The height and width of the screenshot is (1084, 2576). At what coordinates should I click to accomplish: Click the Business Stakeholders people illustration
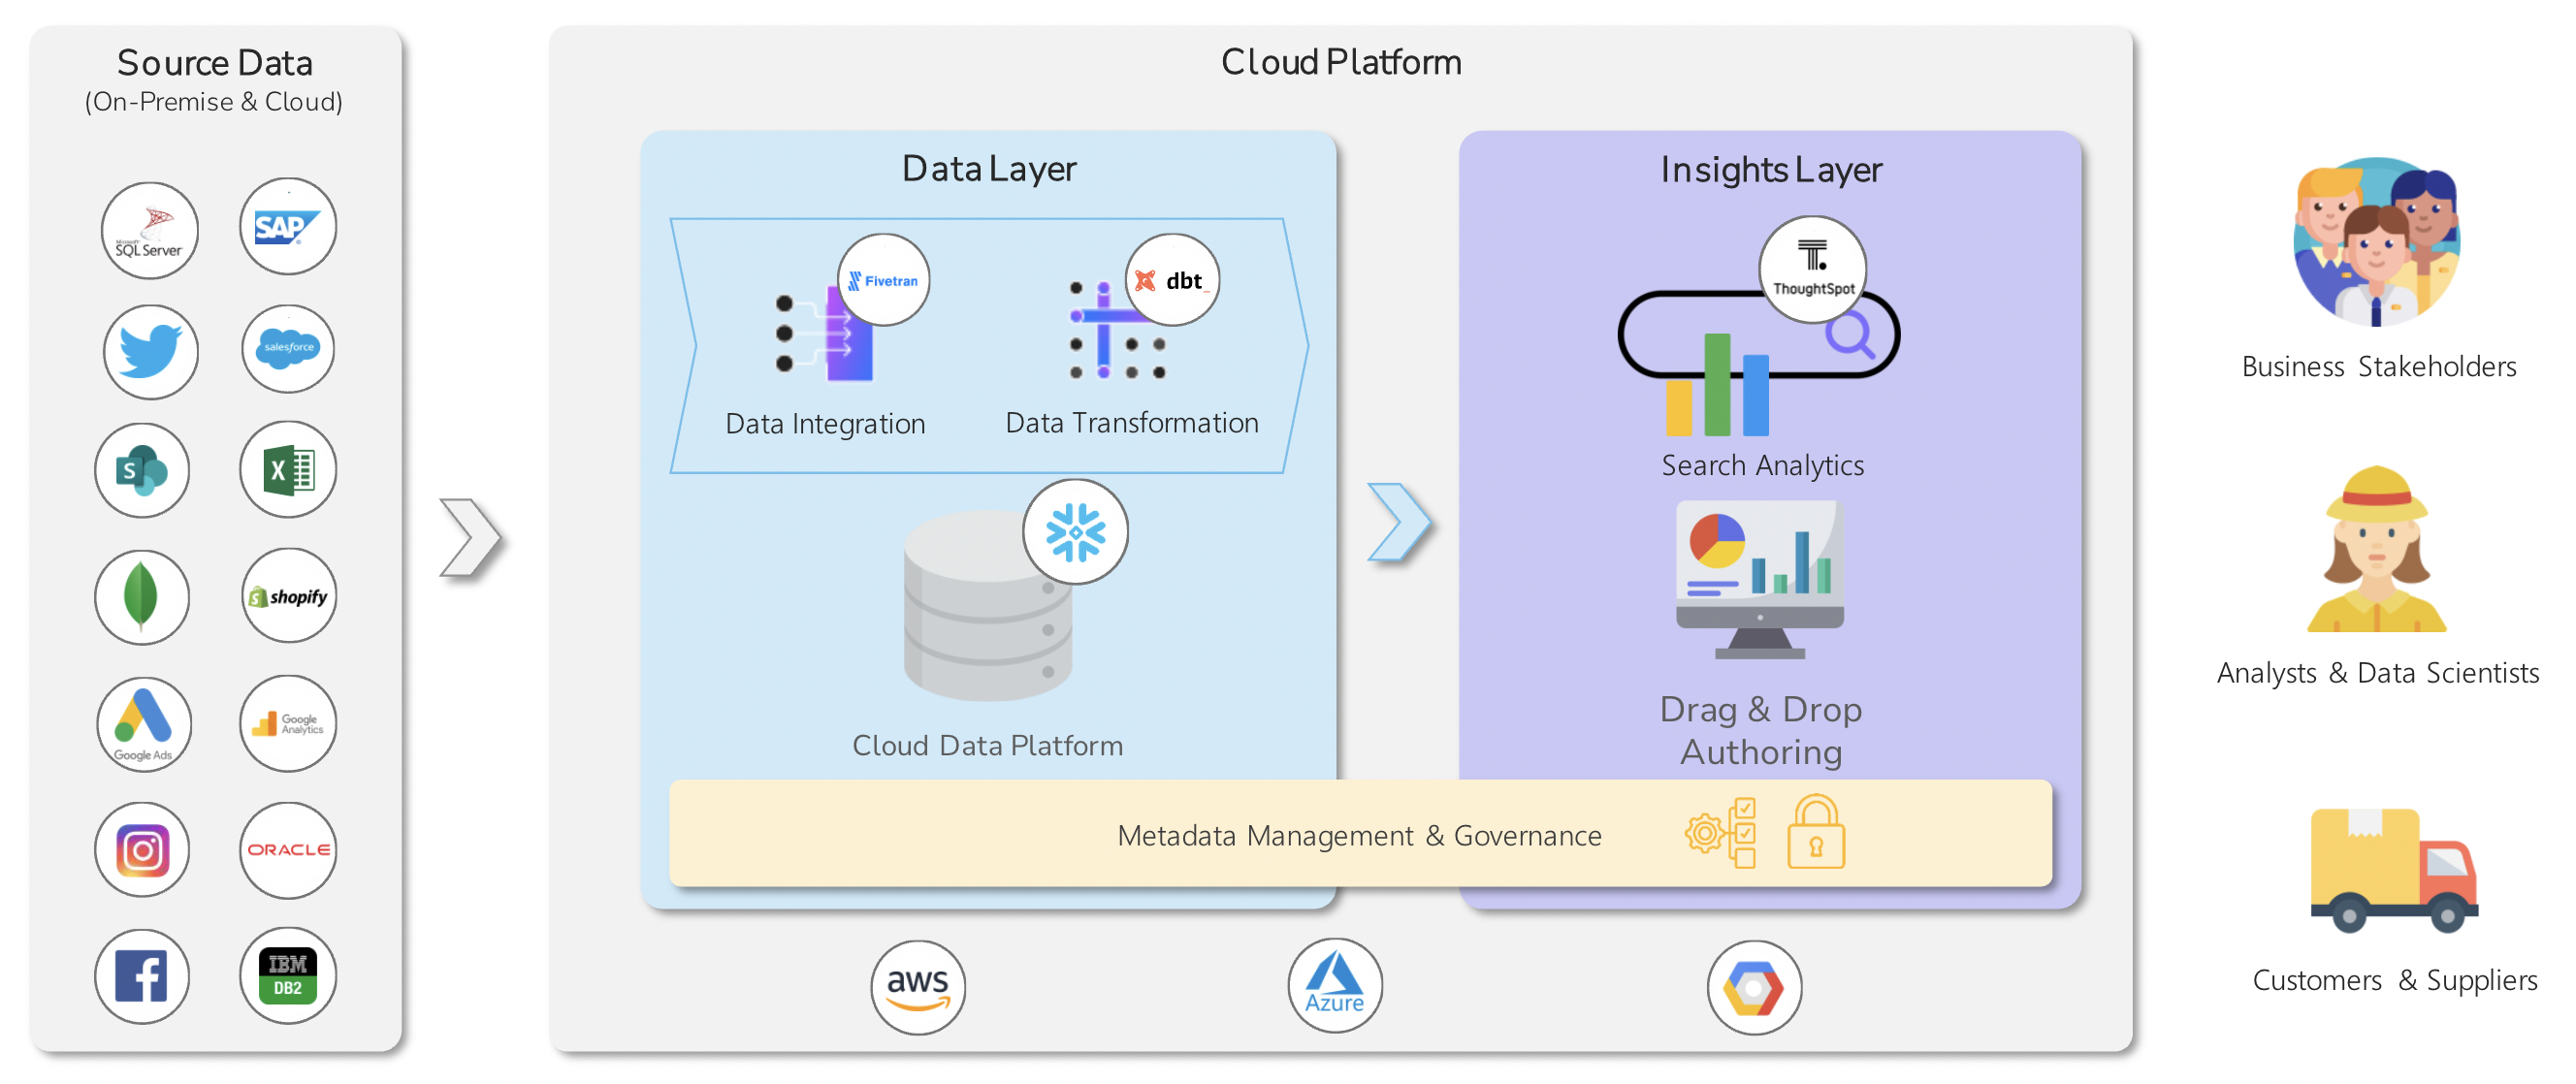[x=2376, y=242]
